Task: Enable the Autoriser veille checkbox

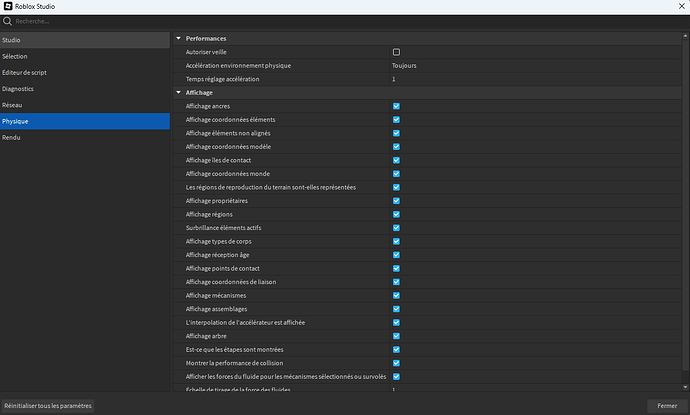Action: (x=396, y=52)
